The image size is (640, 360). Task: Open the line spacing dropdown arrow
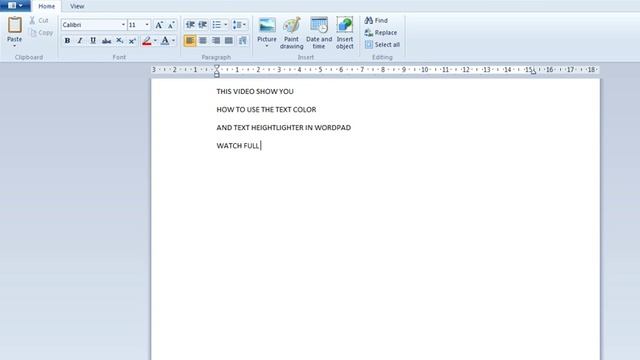pyautogui.click(x=245, y=25)
